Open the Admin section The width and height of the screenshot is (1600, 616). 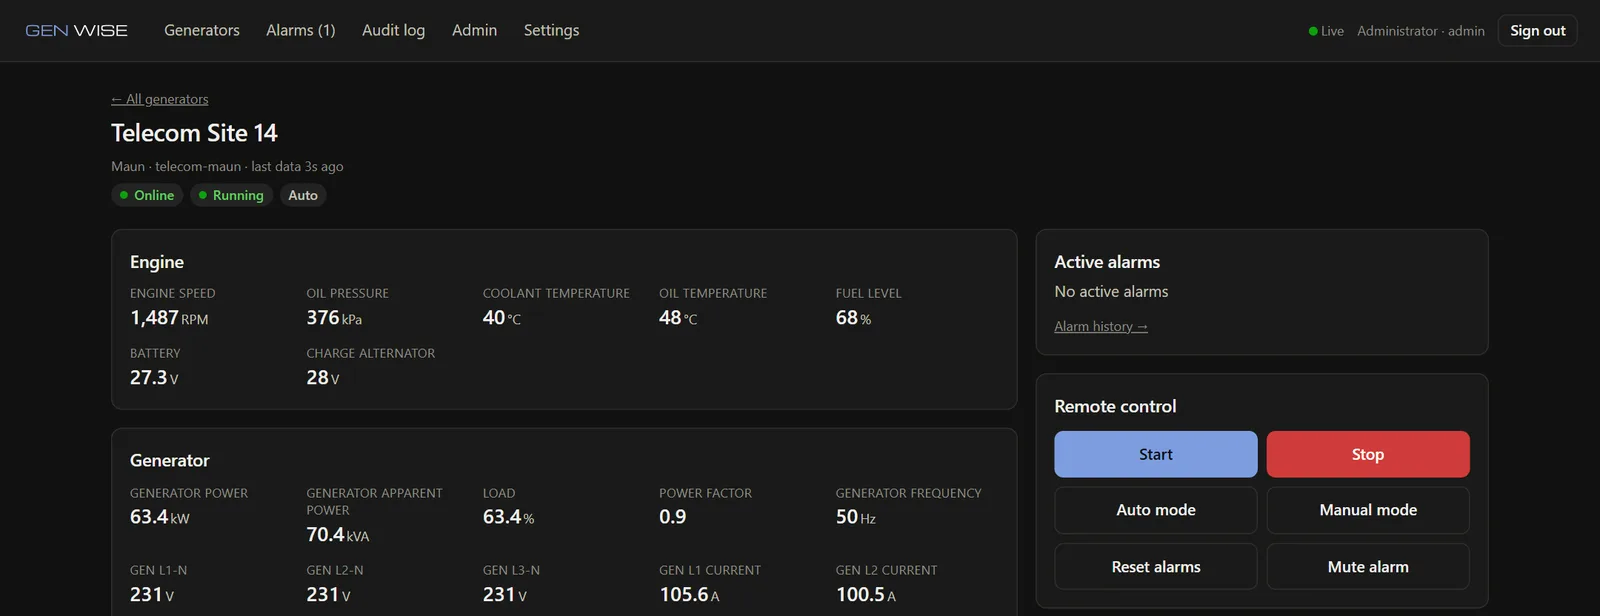[474, 30]
